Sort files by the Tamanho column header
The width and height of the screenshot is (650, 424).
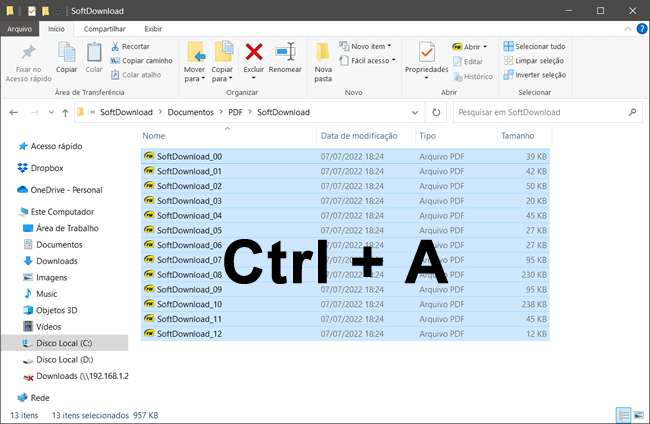517,135
